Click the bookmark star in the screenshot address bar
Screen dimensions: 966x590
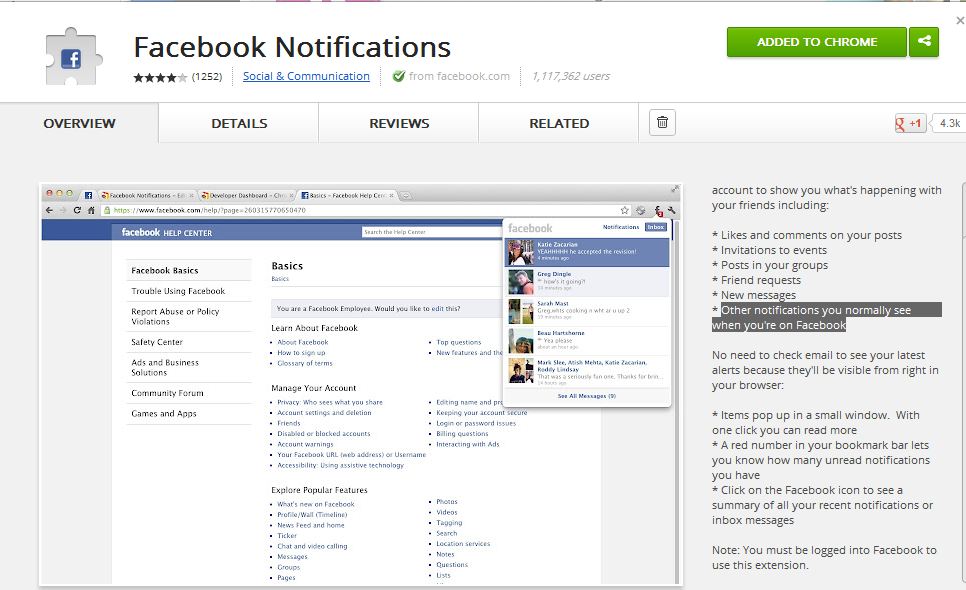pos(622,210)
